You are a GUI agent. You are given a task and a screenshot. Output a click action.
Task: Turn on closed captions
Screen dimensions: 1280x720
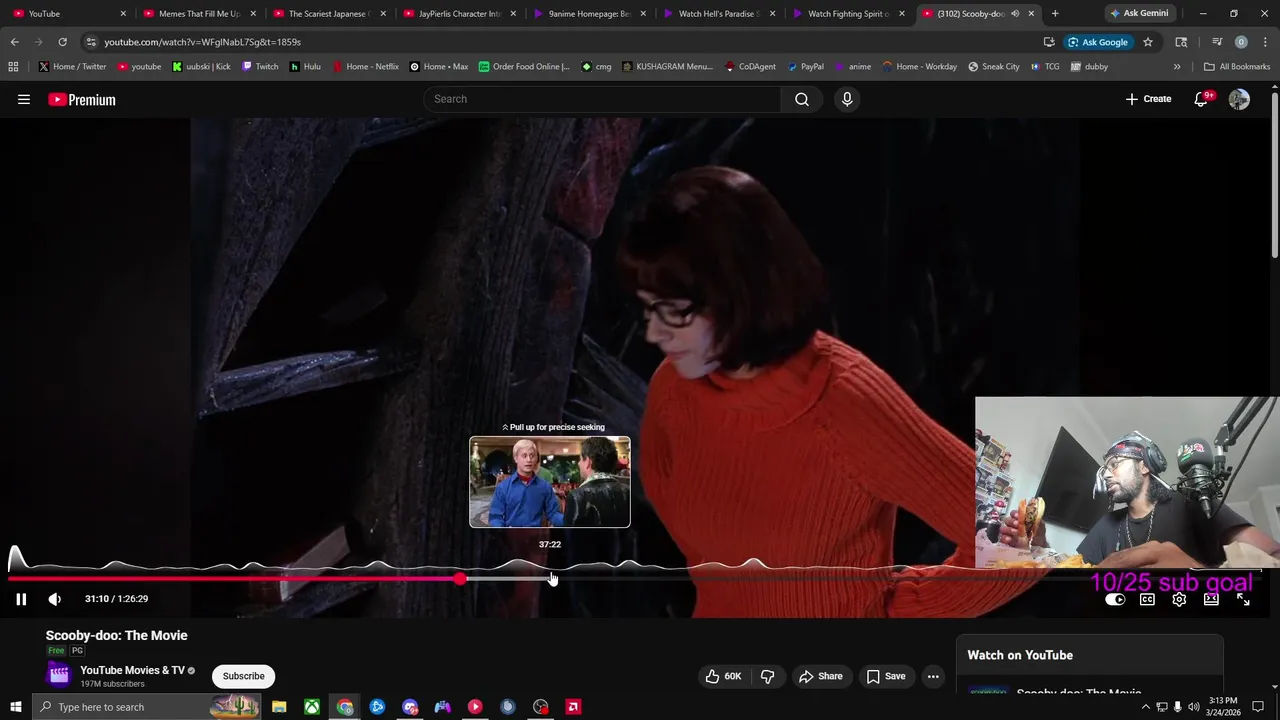(1147, 599)
